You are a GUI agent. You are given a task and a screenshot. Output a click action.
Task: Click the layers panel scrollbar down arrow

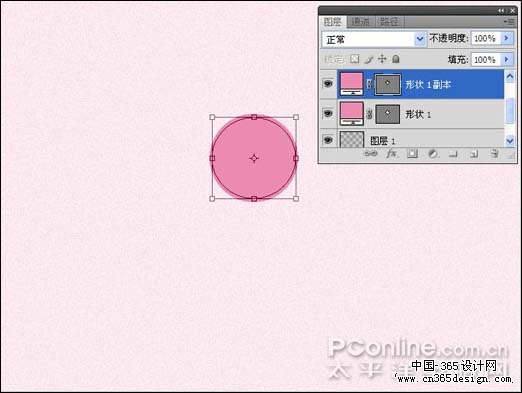(510, 140)
